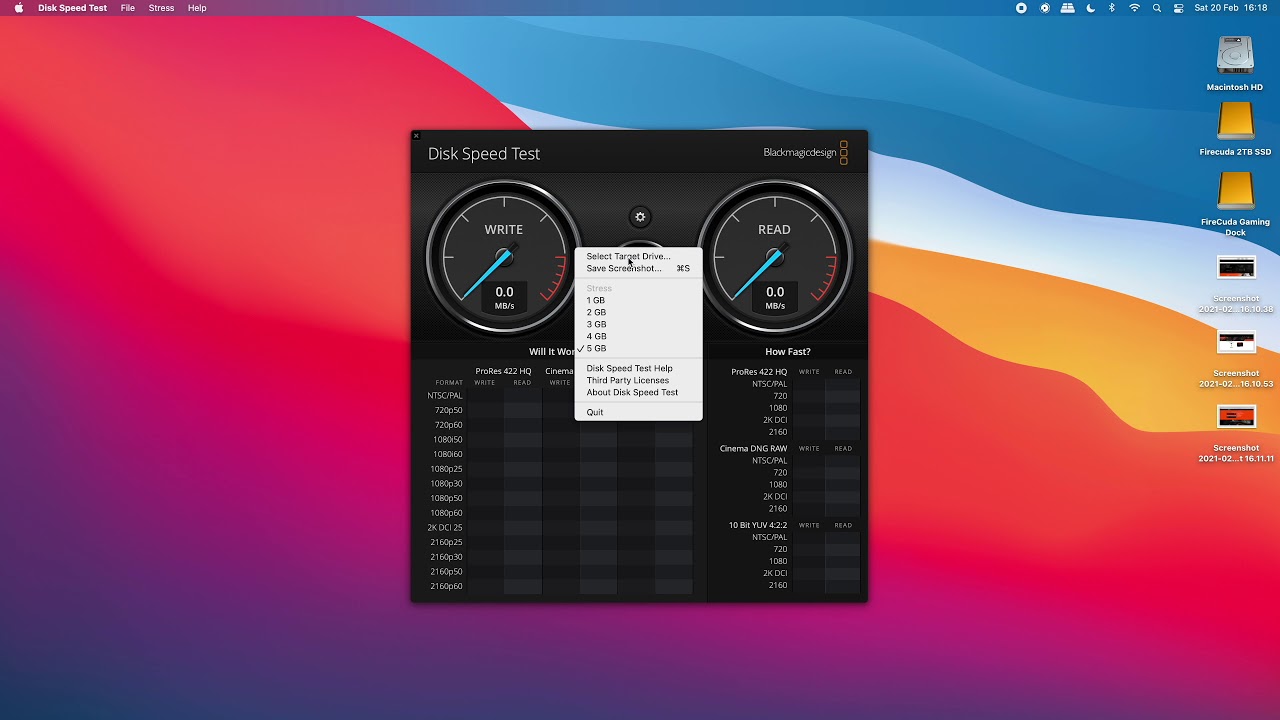
Task: Click the 'How Fast?' heading
Action: (788, 352)
